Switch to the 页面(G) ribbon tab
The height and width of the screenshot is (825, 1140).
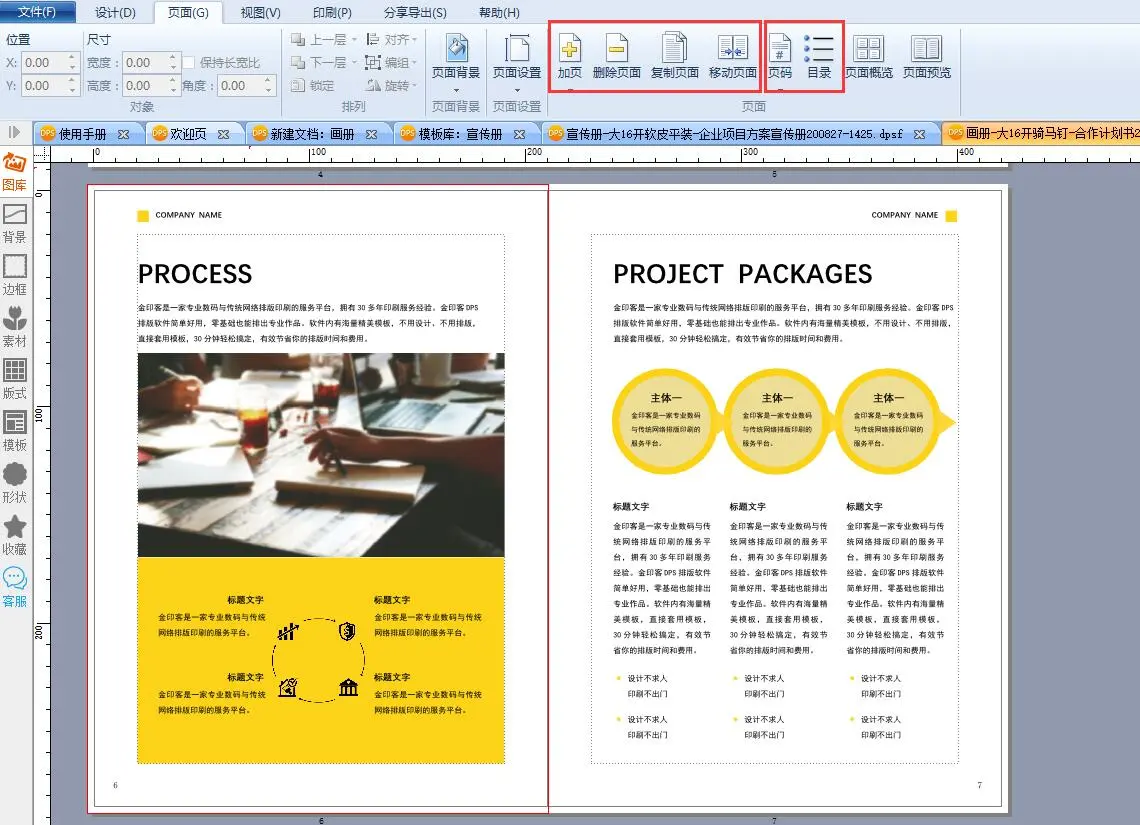[x=188, y=12]
